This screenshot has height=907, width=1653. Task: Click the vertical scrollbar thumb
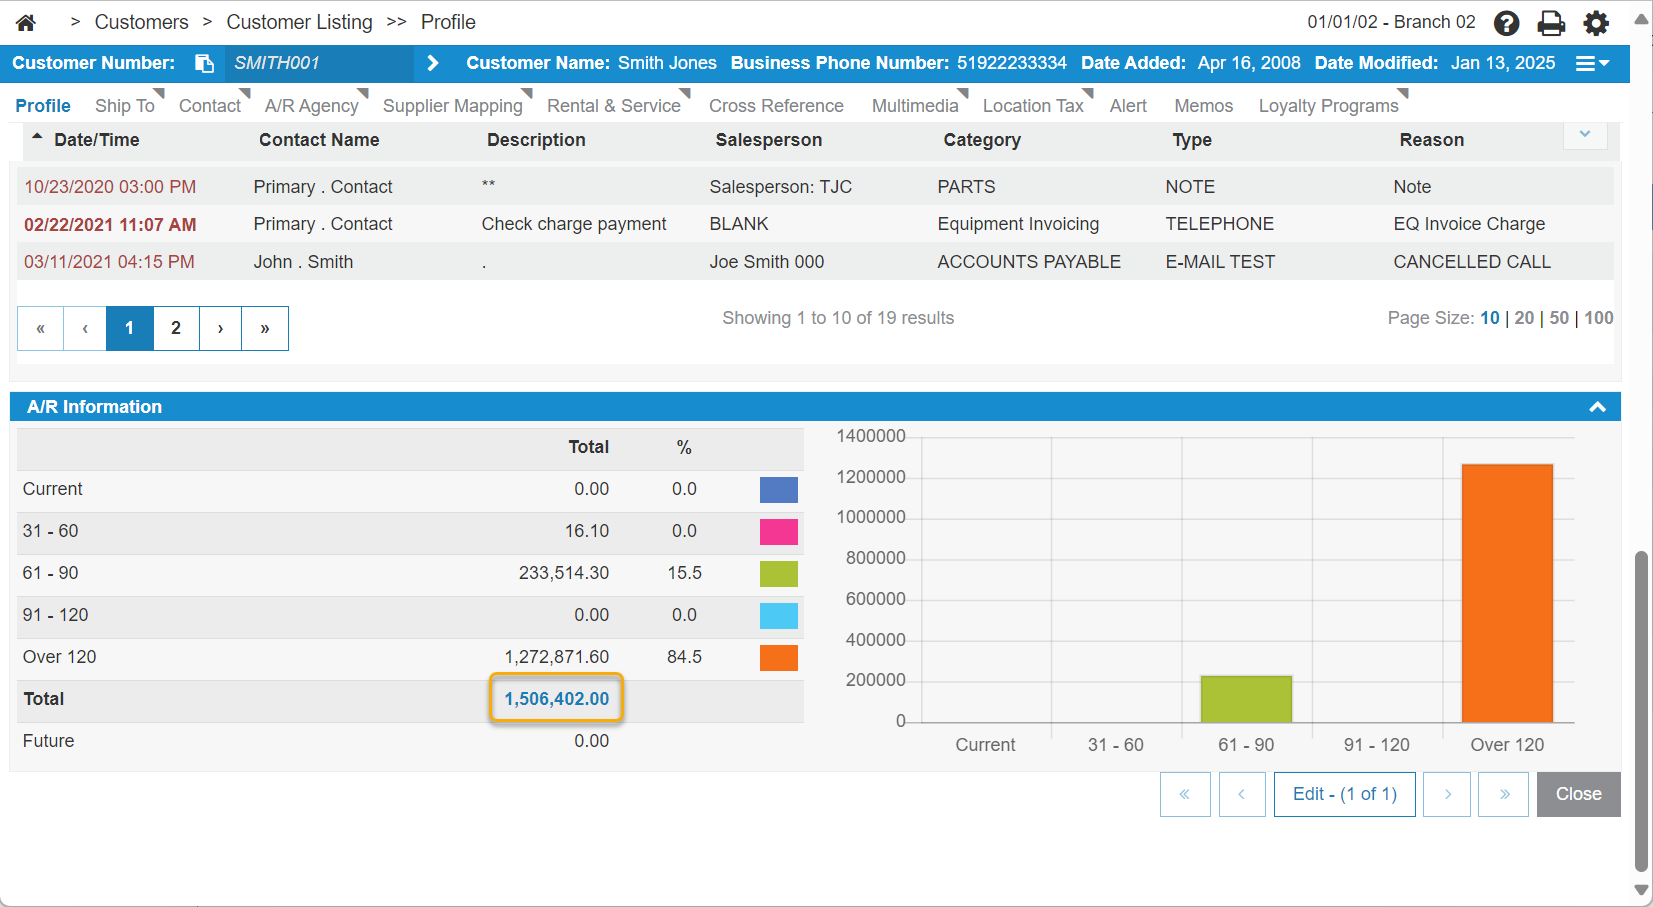pos(1641,711)
